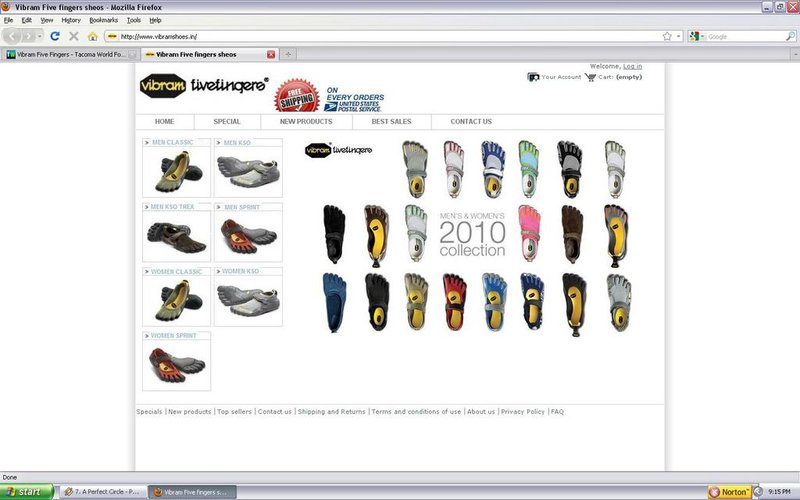
Task: Click the Contact us footer link
Action: 274,411
